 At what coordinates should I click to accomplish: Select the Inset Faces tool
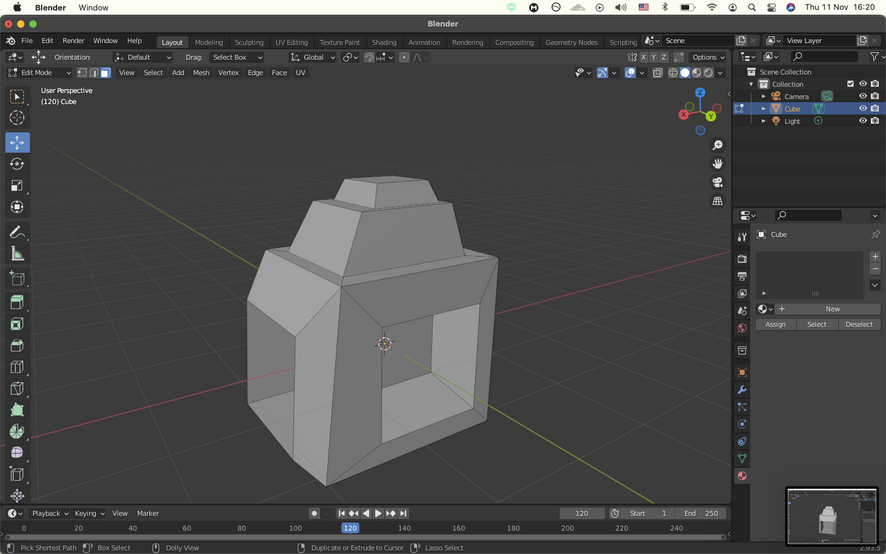point(17,323)
